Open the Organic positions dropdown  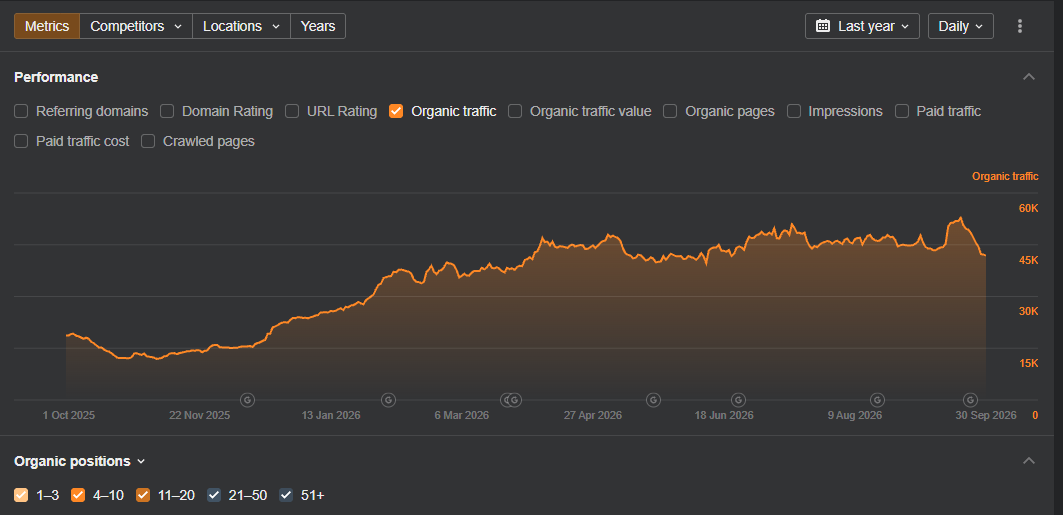[x=80, y=461]
